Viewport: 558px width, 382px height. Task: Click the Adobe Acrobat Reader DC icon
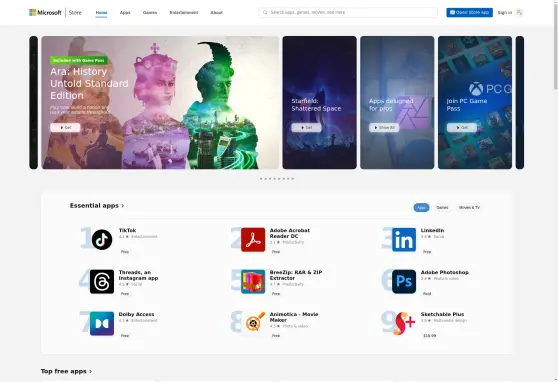tap(253, 240)
